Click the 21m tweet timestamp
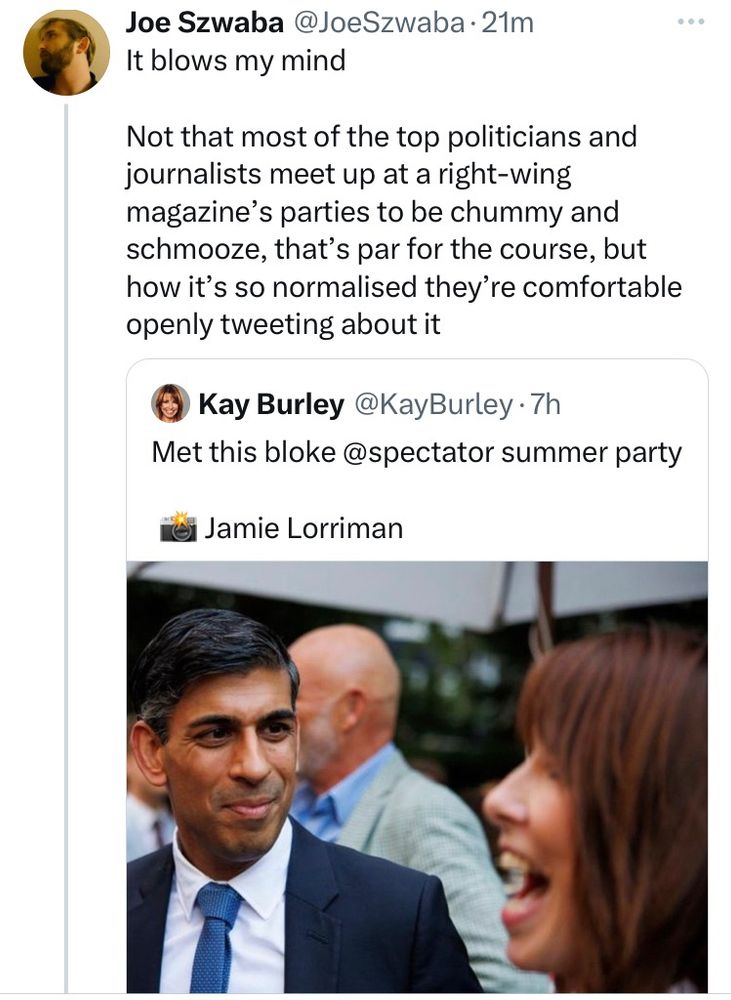 (x=508, y=24)
